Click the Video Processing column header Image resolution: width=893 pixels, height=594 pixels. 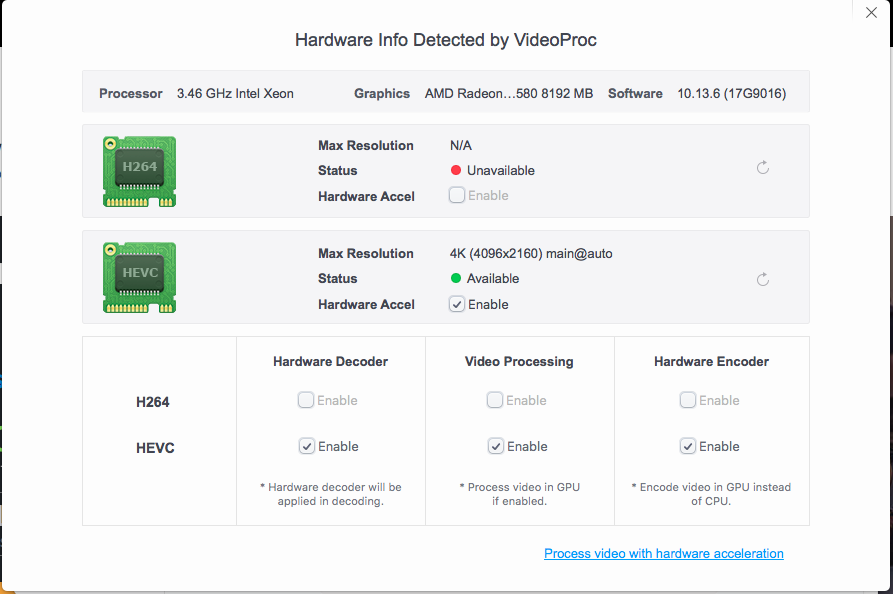point(519,362)
